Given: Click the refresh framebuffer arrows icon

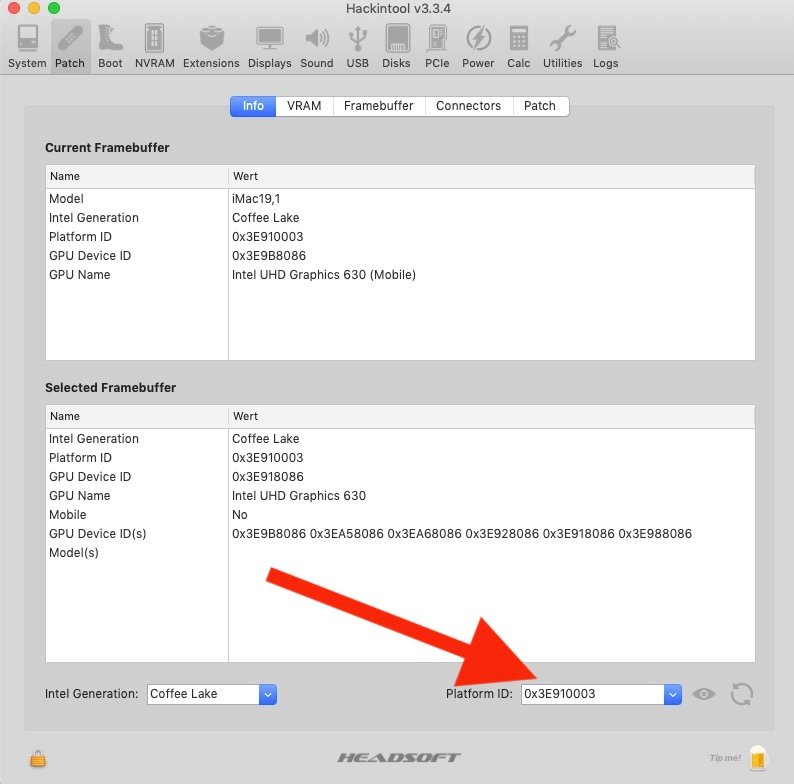Looking at the screenshot, I should pyautogui.click(x=742, y=694).
